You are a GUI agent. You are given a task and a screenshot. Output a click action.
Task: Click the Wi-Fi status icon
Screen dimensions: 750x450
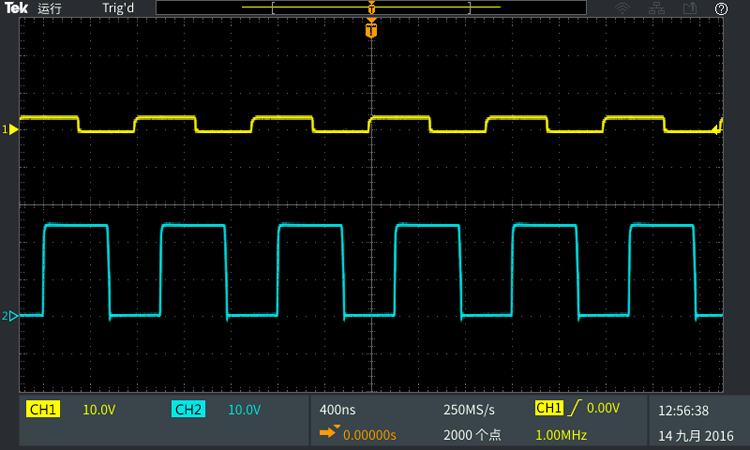pyautogui.click(x=622, y=8)
